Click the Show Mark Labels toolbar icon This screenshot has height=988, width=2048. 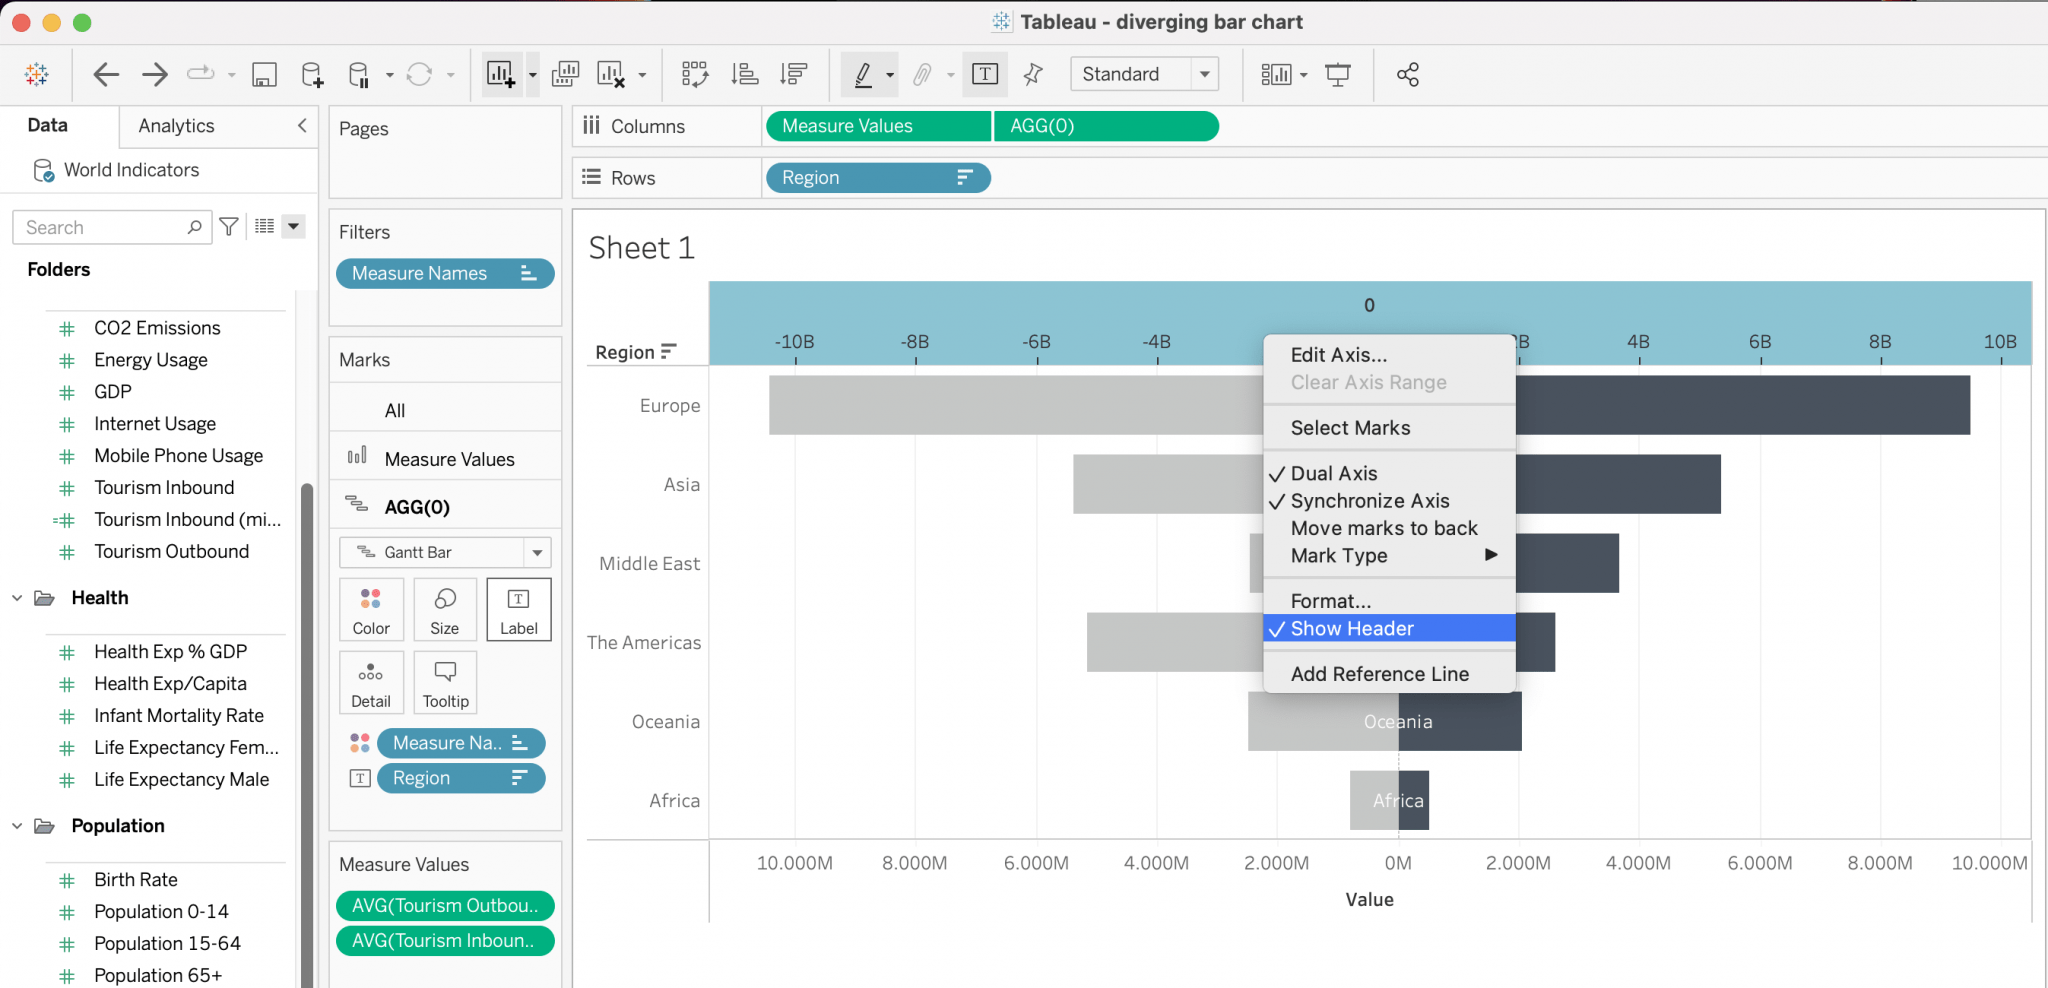(985, 74)
